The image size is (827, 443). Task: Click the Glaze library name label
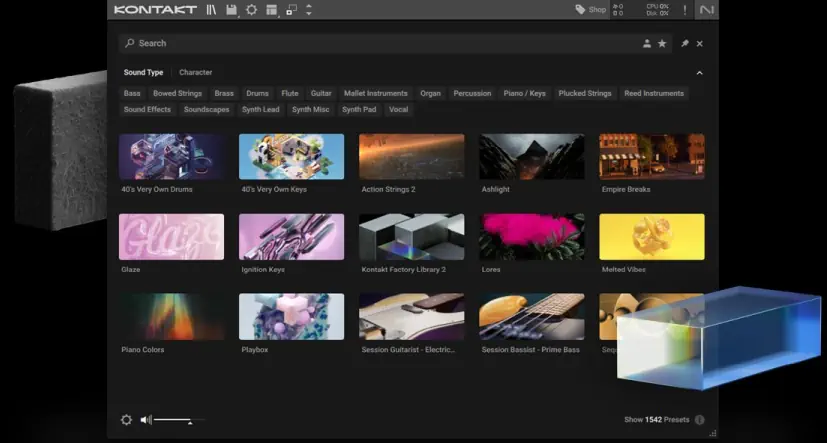tap(131, 269)
